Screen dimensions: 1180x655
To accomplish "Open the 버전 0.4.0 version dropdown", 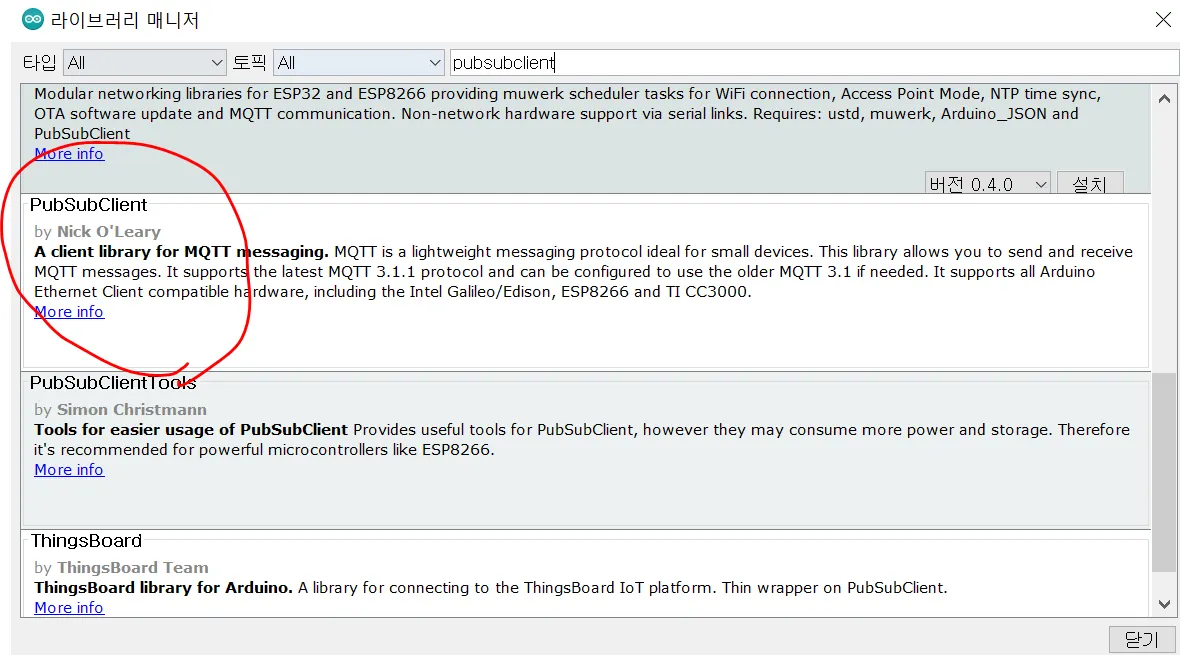I will 987,184.
